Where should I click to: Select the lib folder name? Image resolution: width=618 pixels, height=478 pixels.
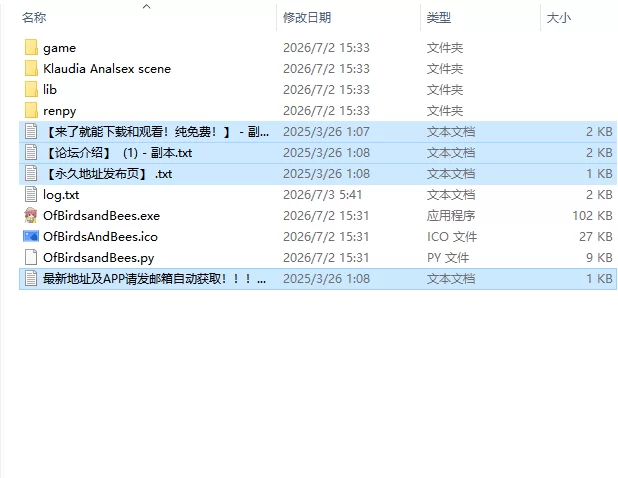tap(50, 89)
